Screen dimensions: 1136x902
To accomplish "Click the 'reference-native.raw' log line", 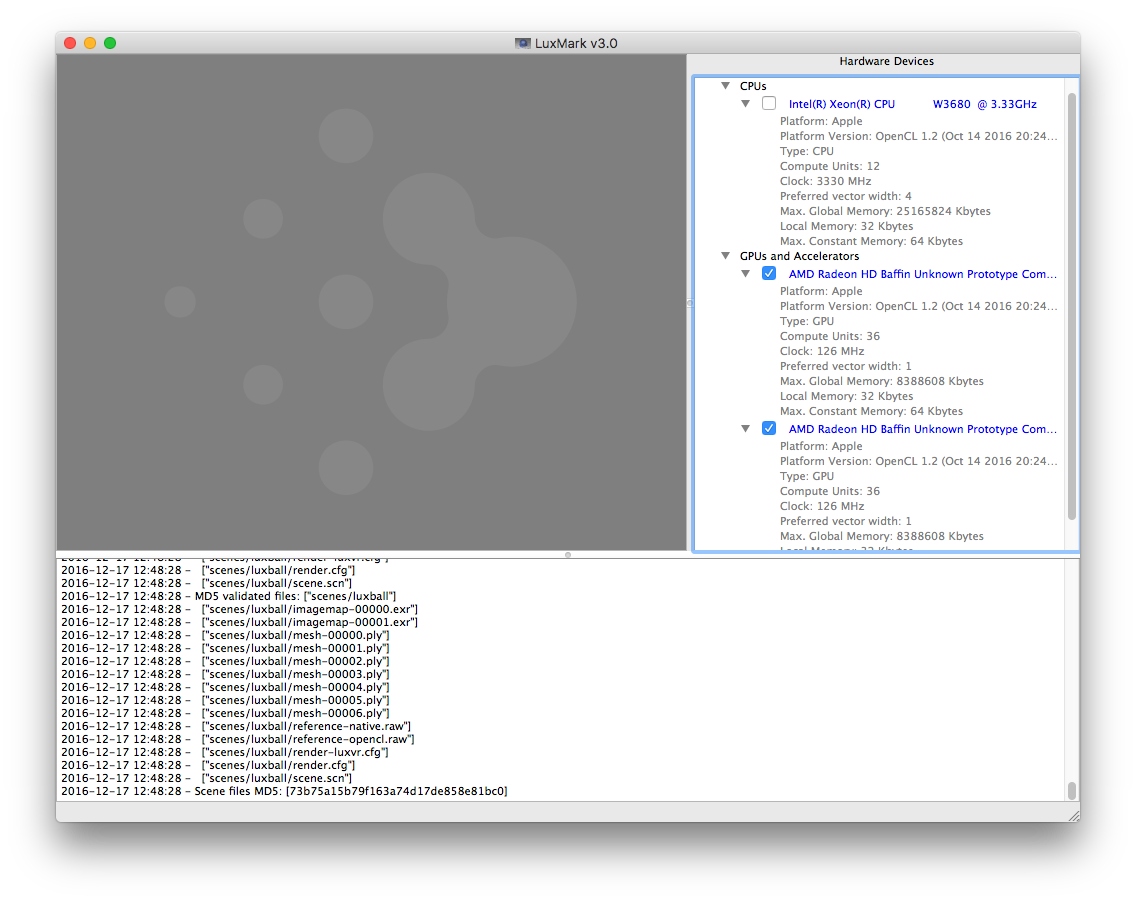I will click(236, 726).
